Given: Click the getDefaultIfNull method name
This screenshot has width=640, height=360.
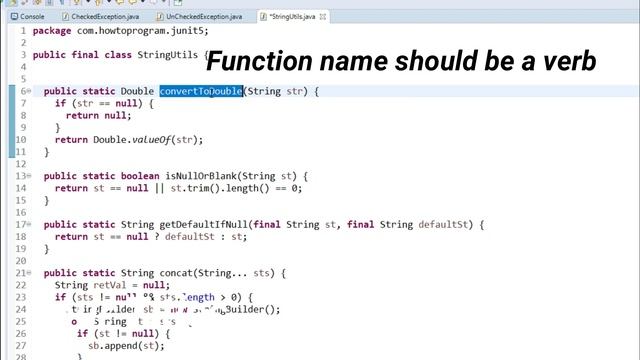Looking at the screenshot, I should (204, 224).
